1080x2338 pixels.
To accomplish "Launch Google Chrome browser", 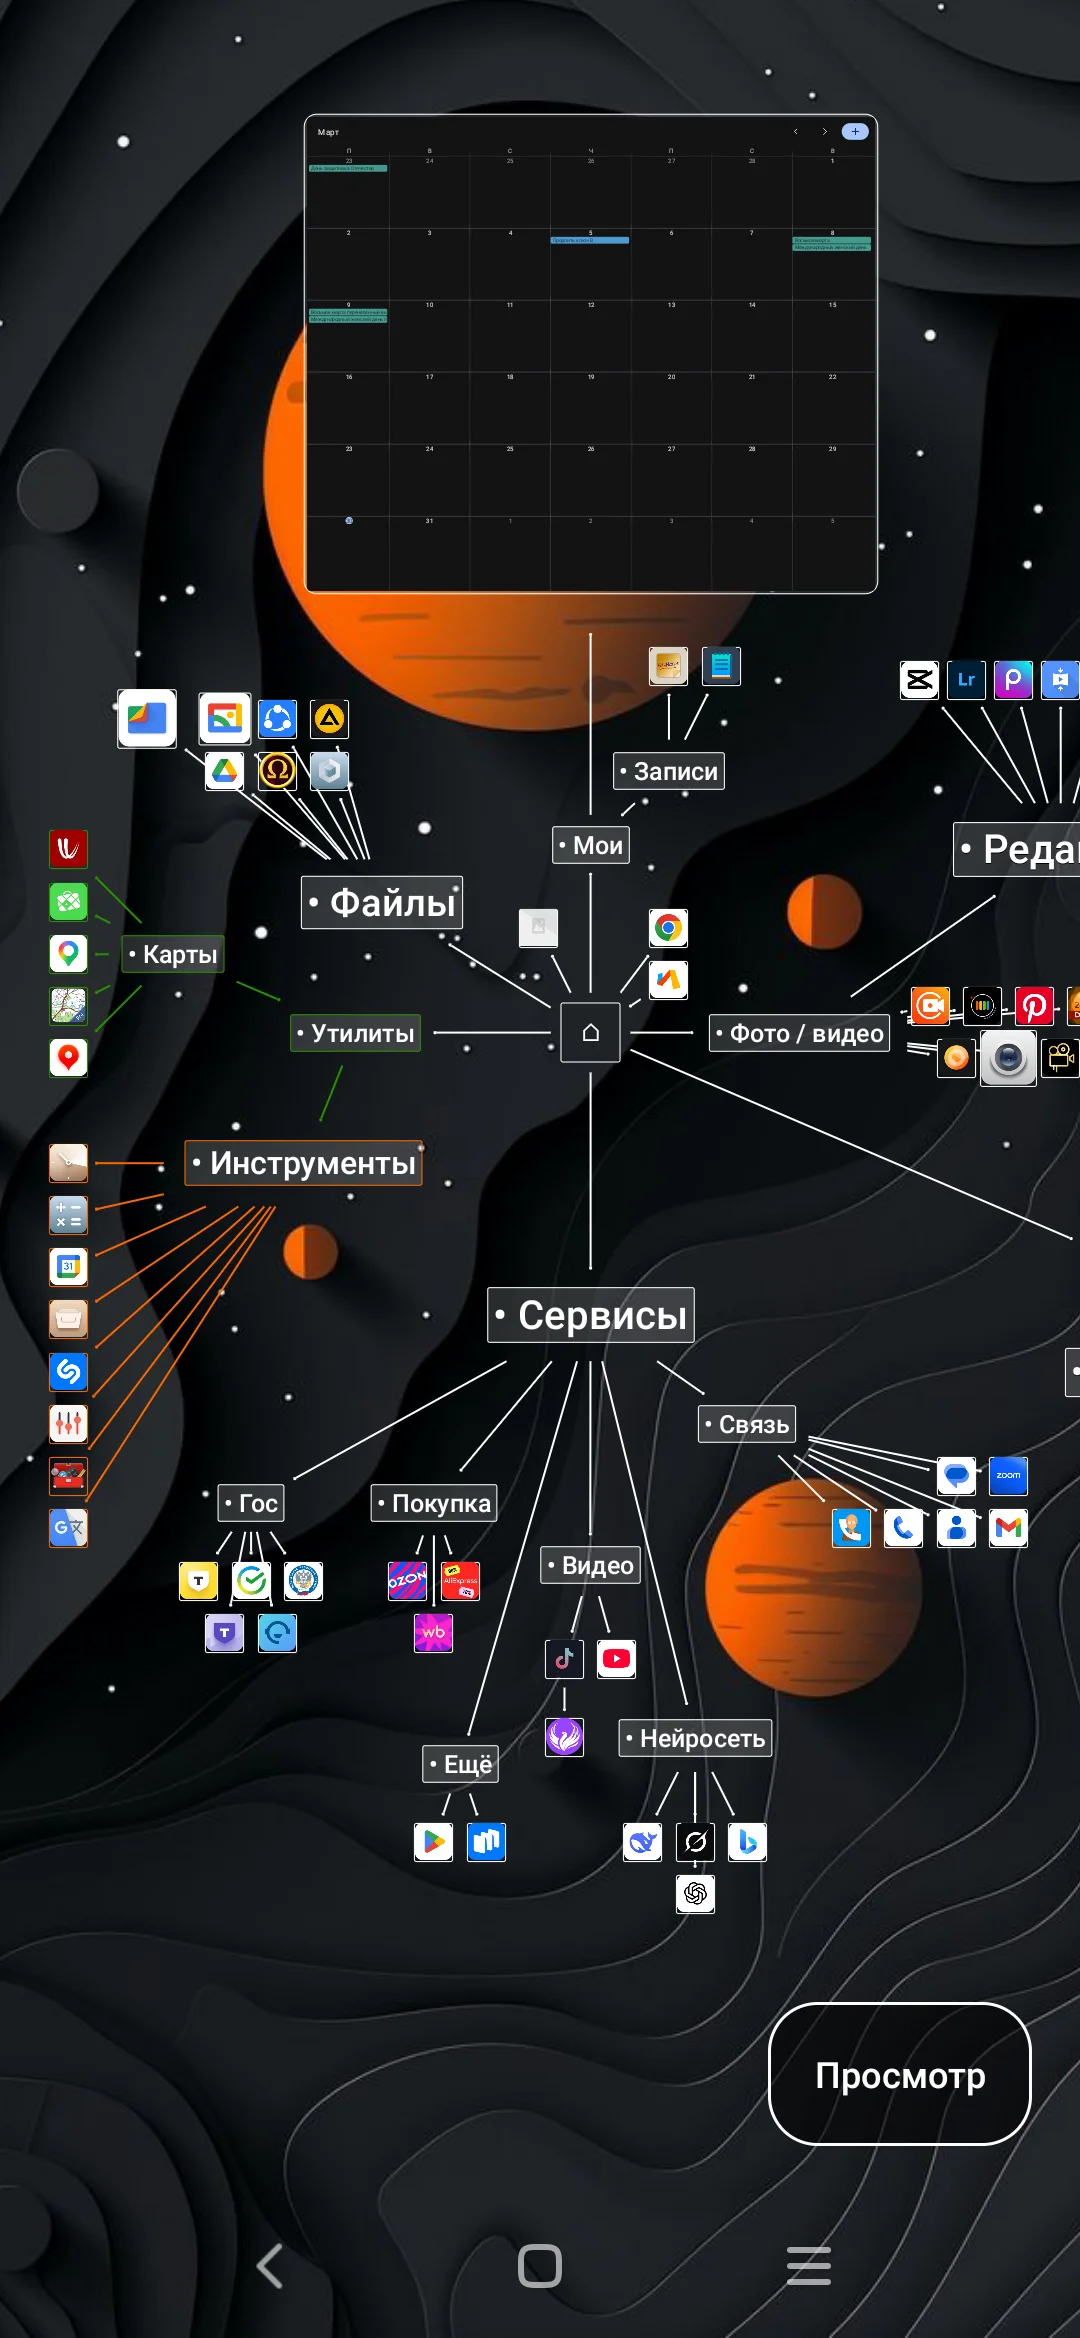I will 668,928.
